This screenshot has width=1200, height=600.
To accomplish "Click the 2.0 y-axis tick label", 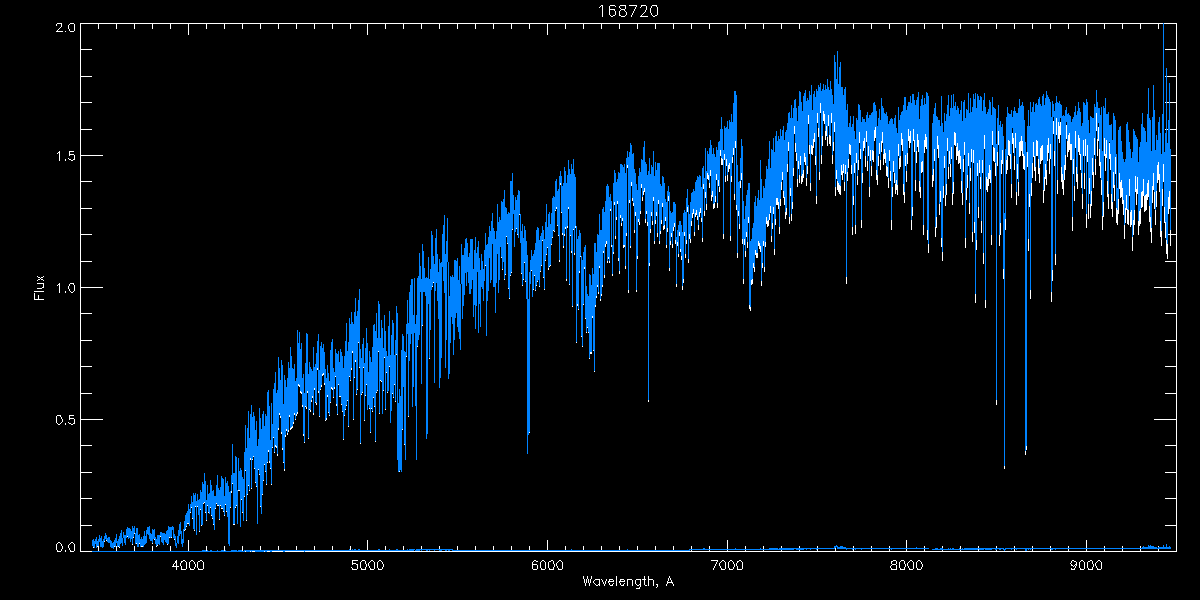I will point(66,28).
